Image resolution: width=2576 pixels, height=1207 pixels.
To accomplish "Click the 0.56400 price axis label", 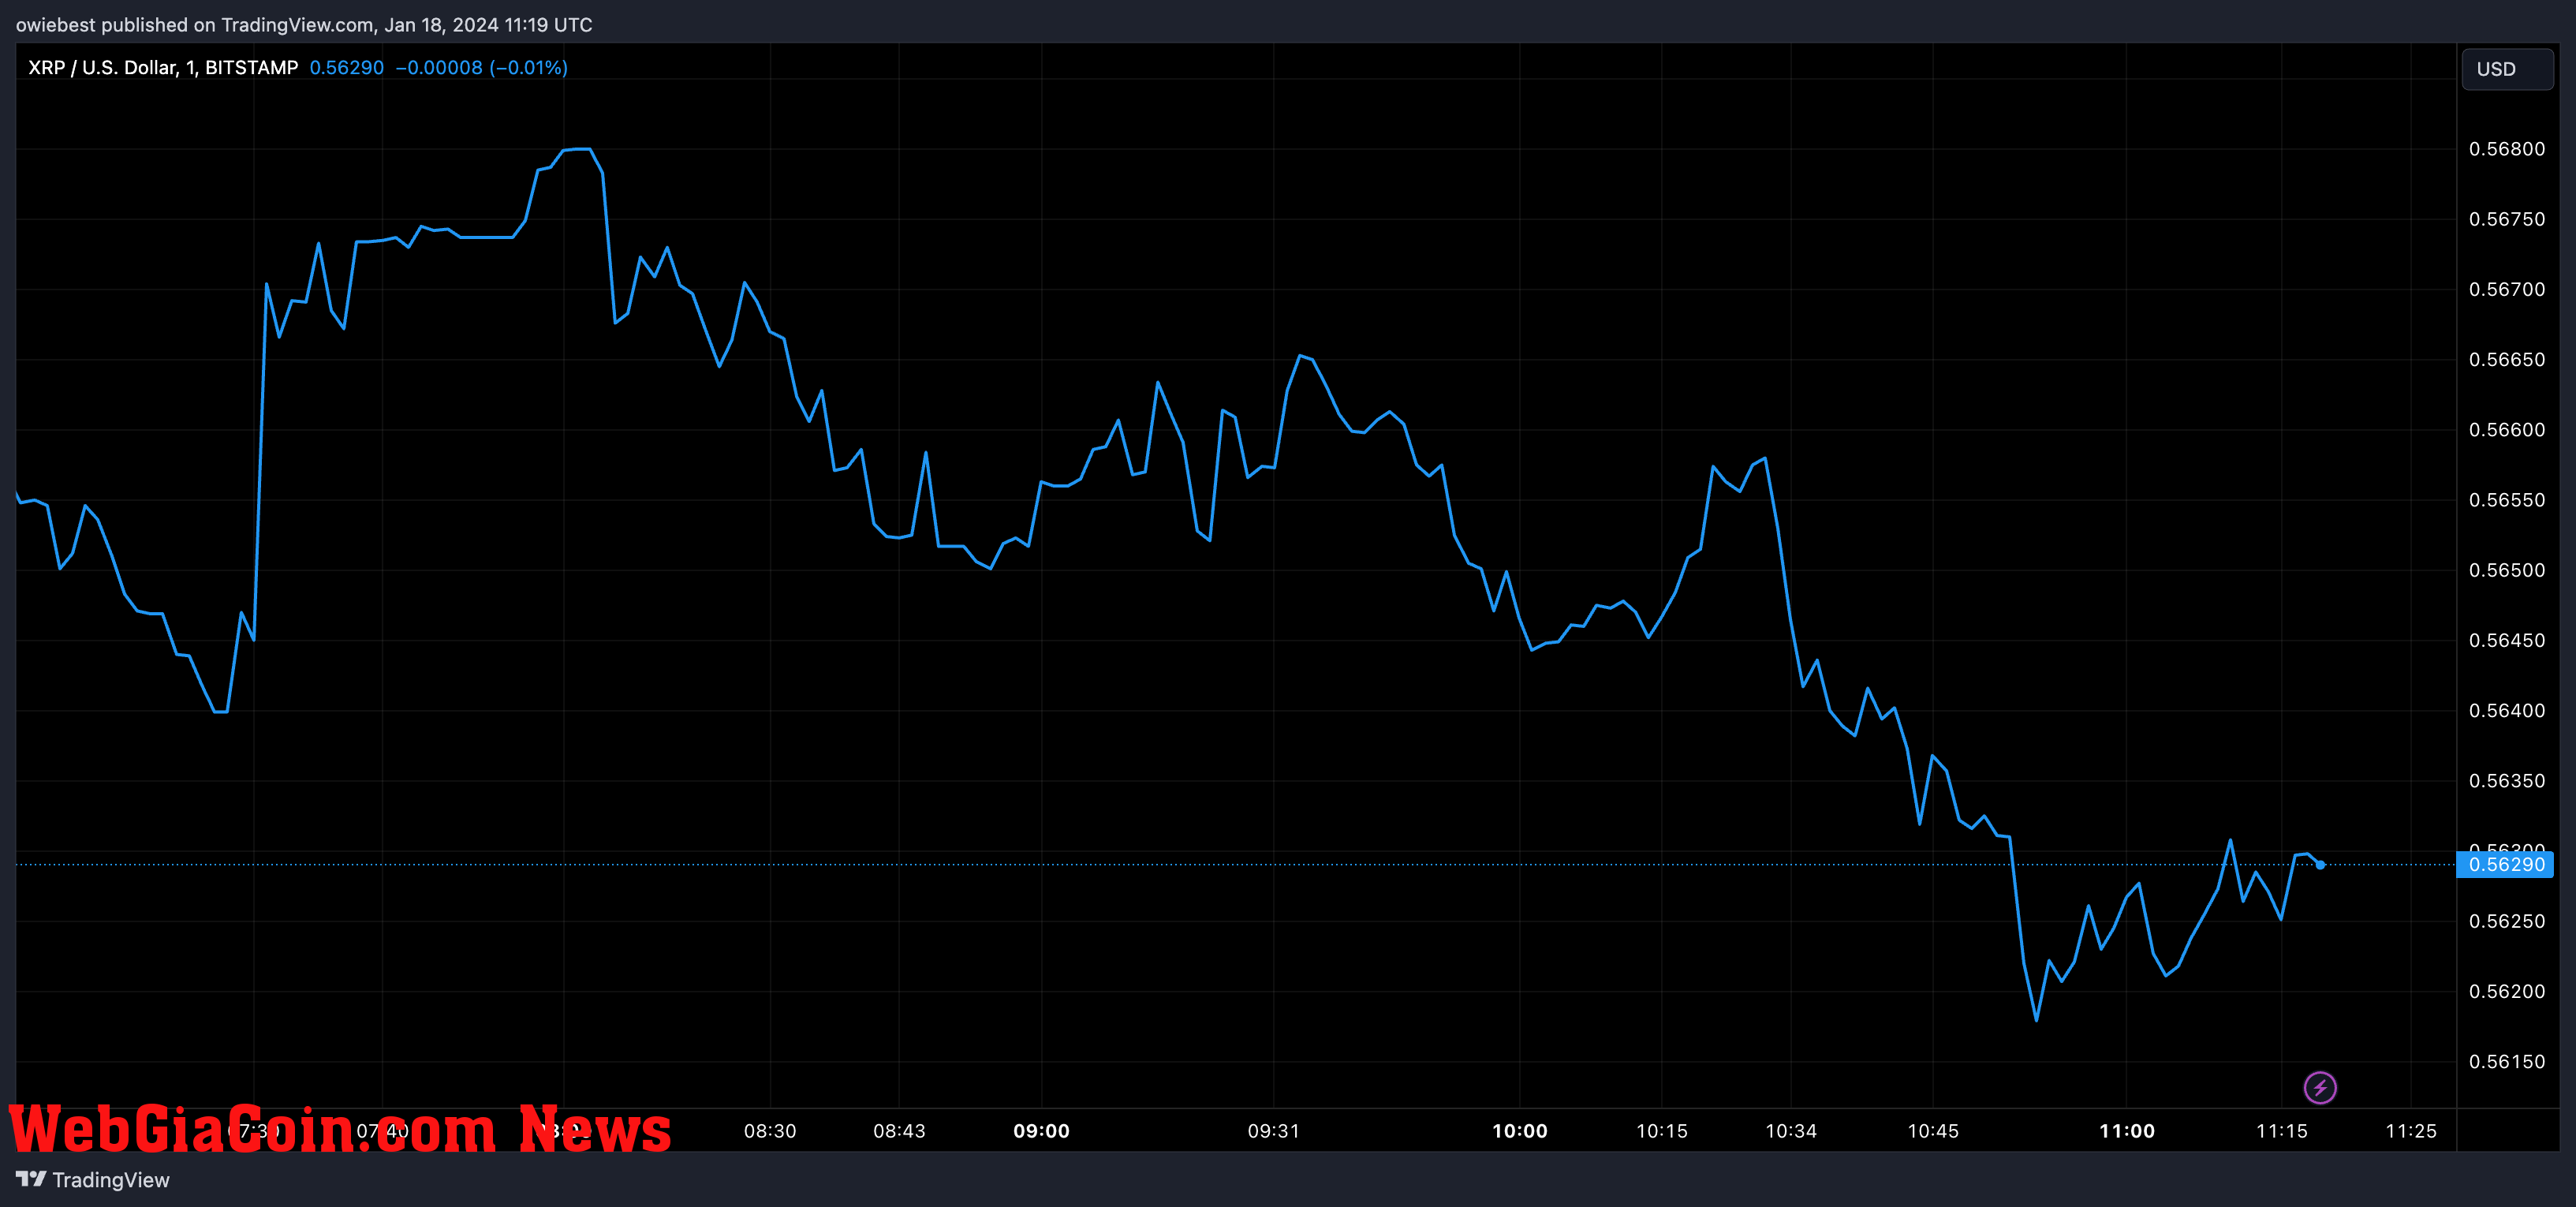I will click(2507, 710).
